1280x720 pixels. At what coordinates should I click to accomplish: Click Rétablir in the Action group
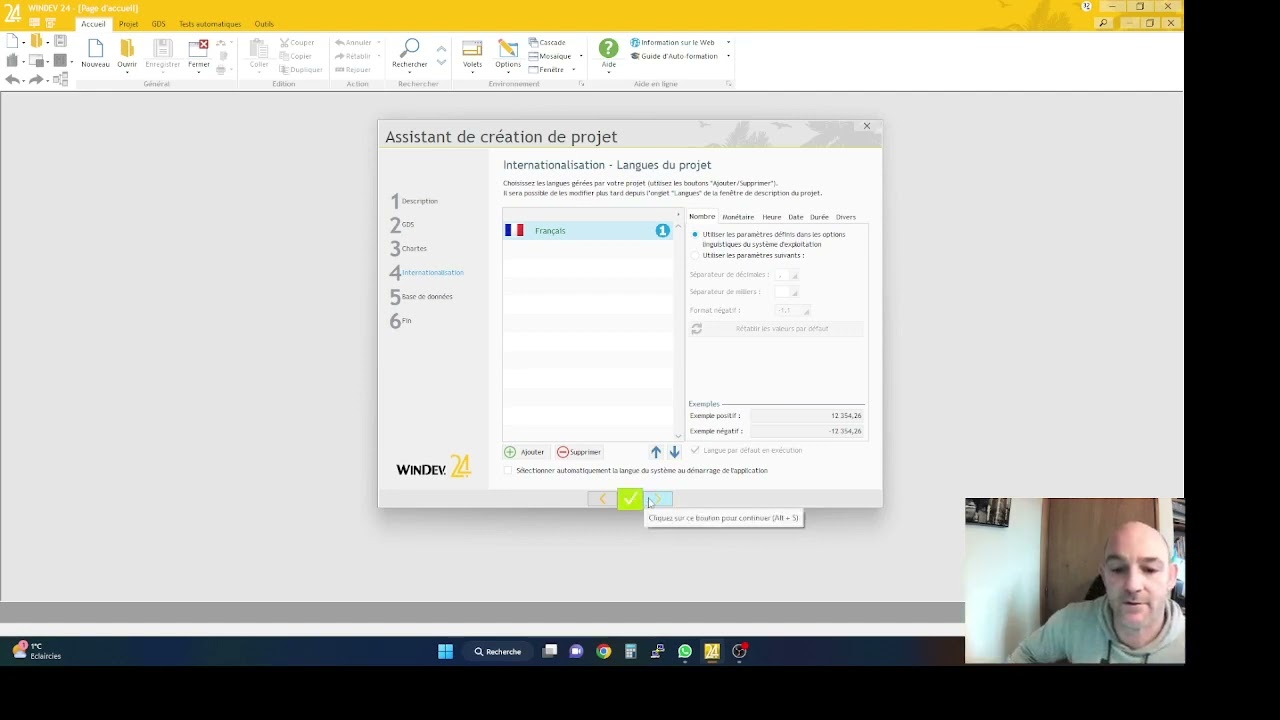click(x=353, y=56)
